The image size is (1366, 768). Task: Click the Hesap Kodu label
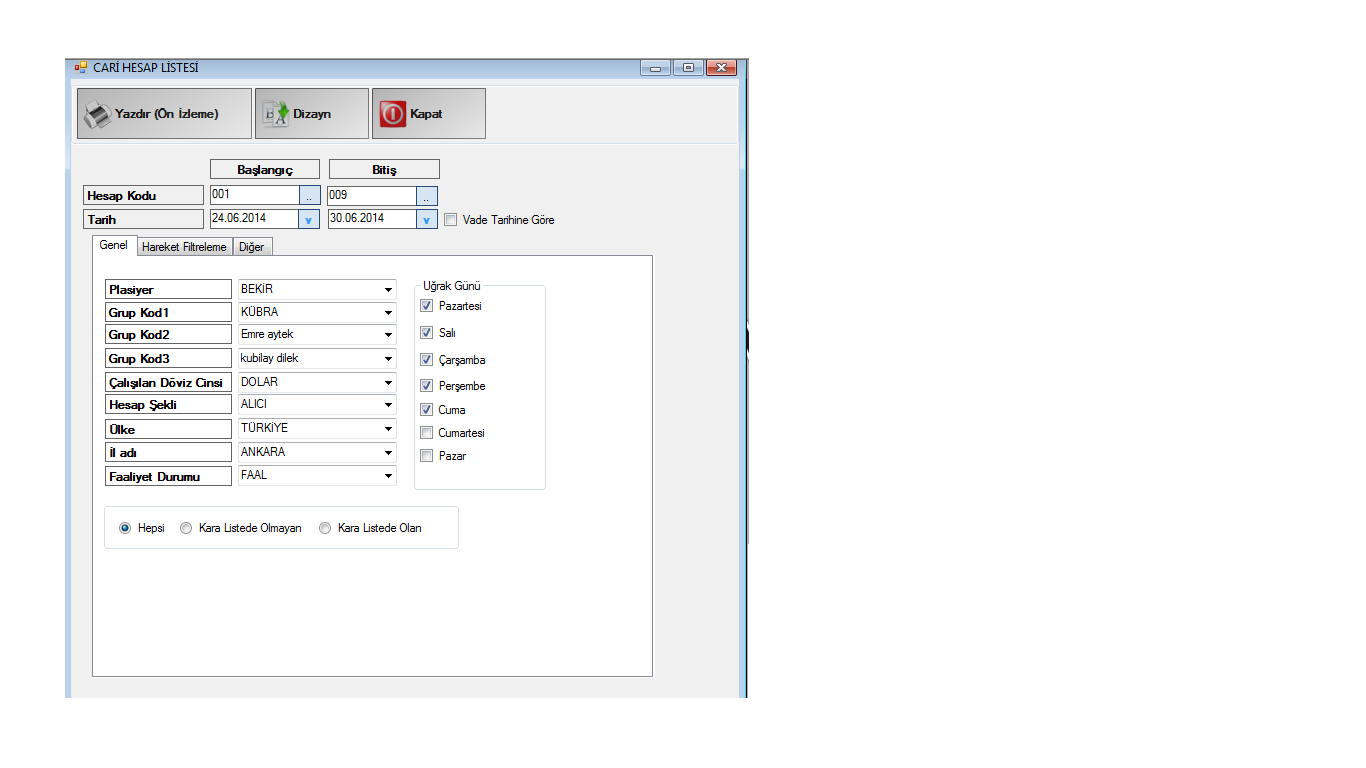[143, 196]
